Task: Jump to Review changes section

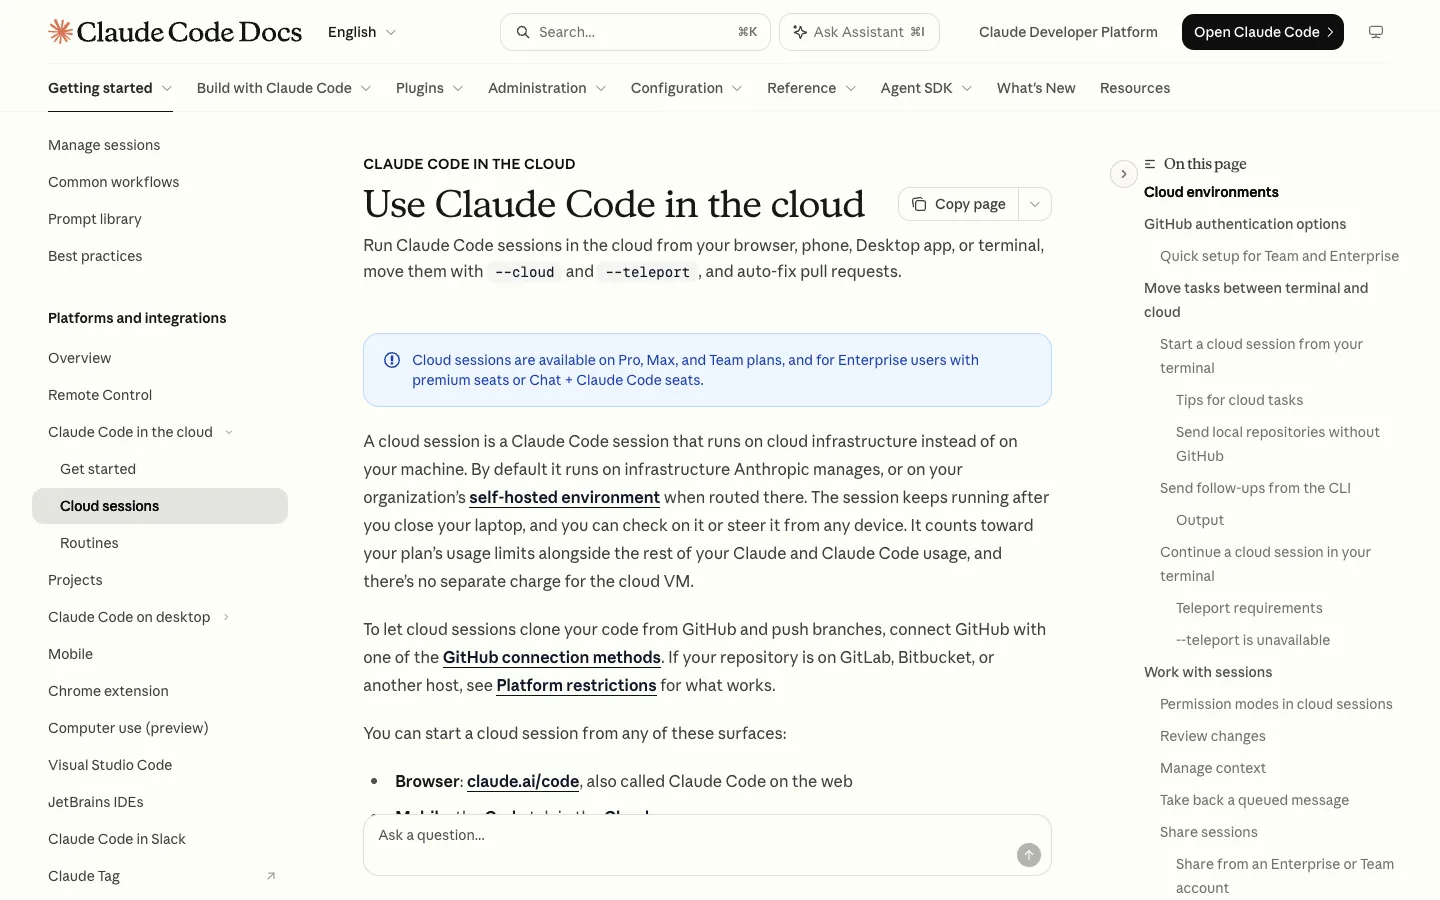Action: click(x=1213, y=736)
